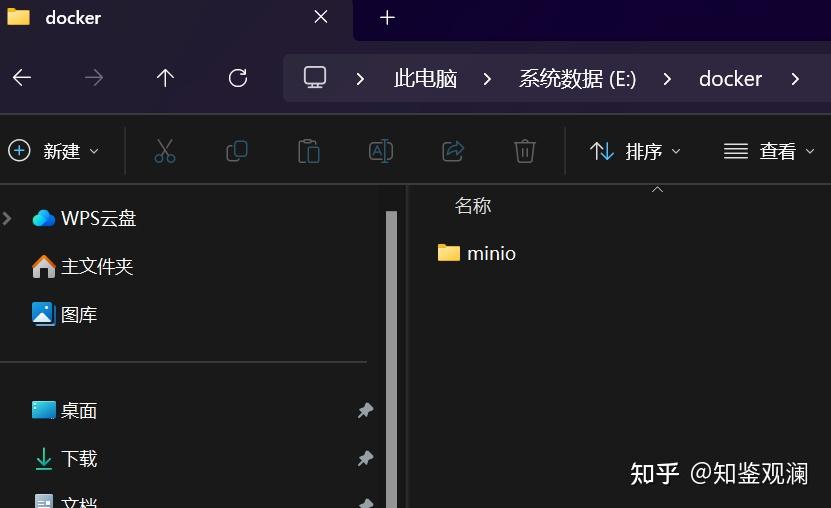Click the sidebar vertical scrollbar
831x508 pixels.
pyautogui.click(x=392, y=359)
